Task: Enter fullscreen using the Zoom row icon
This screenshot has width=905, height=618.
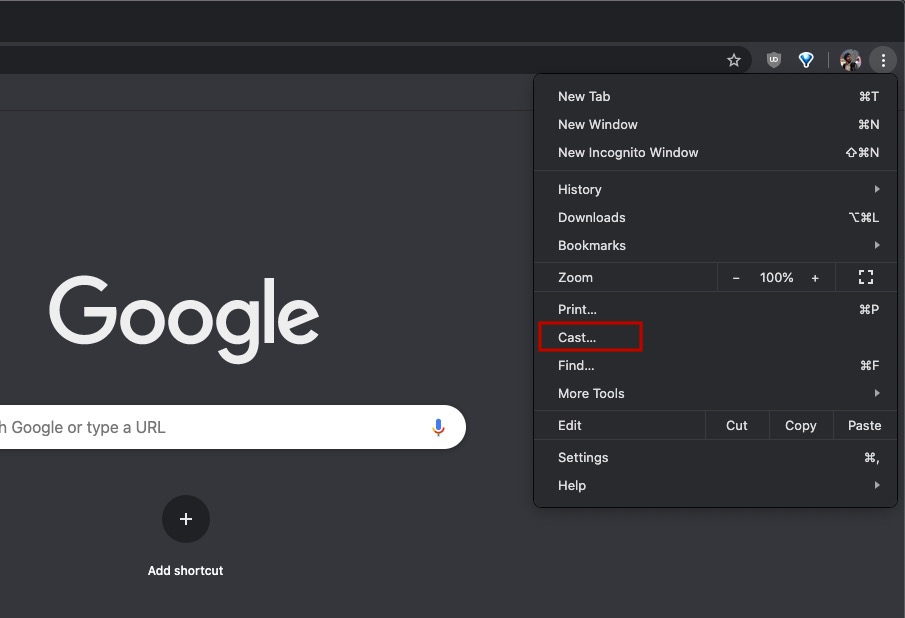Action: pyautogui.click(x=866, y=277)
